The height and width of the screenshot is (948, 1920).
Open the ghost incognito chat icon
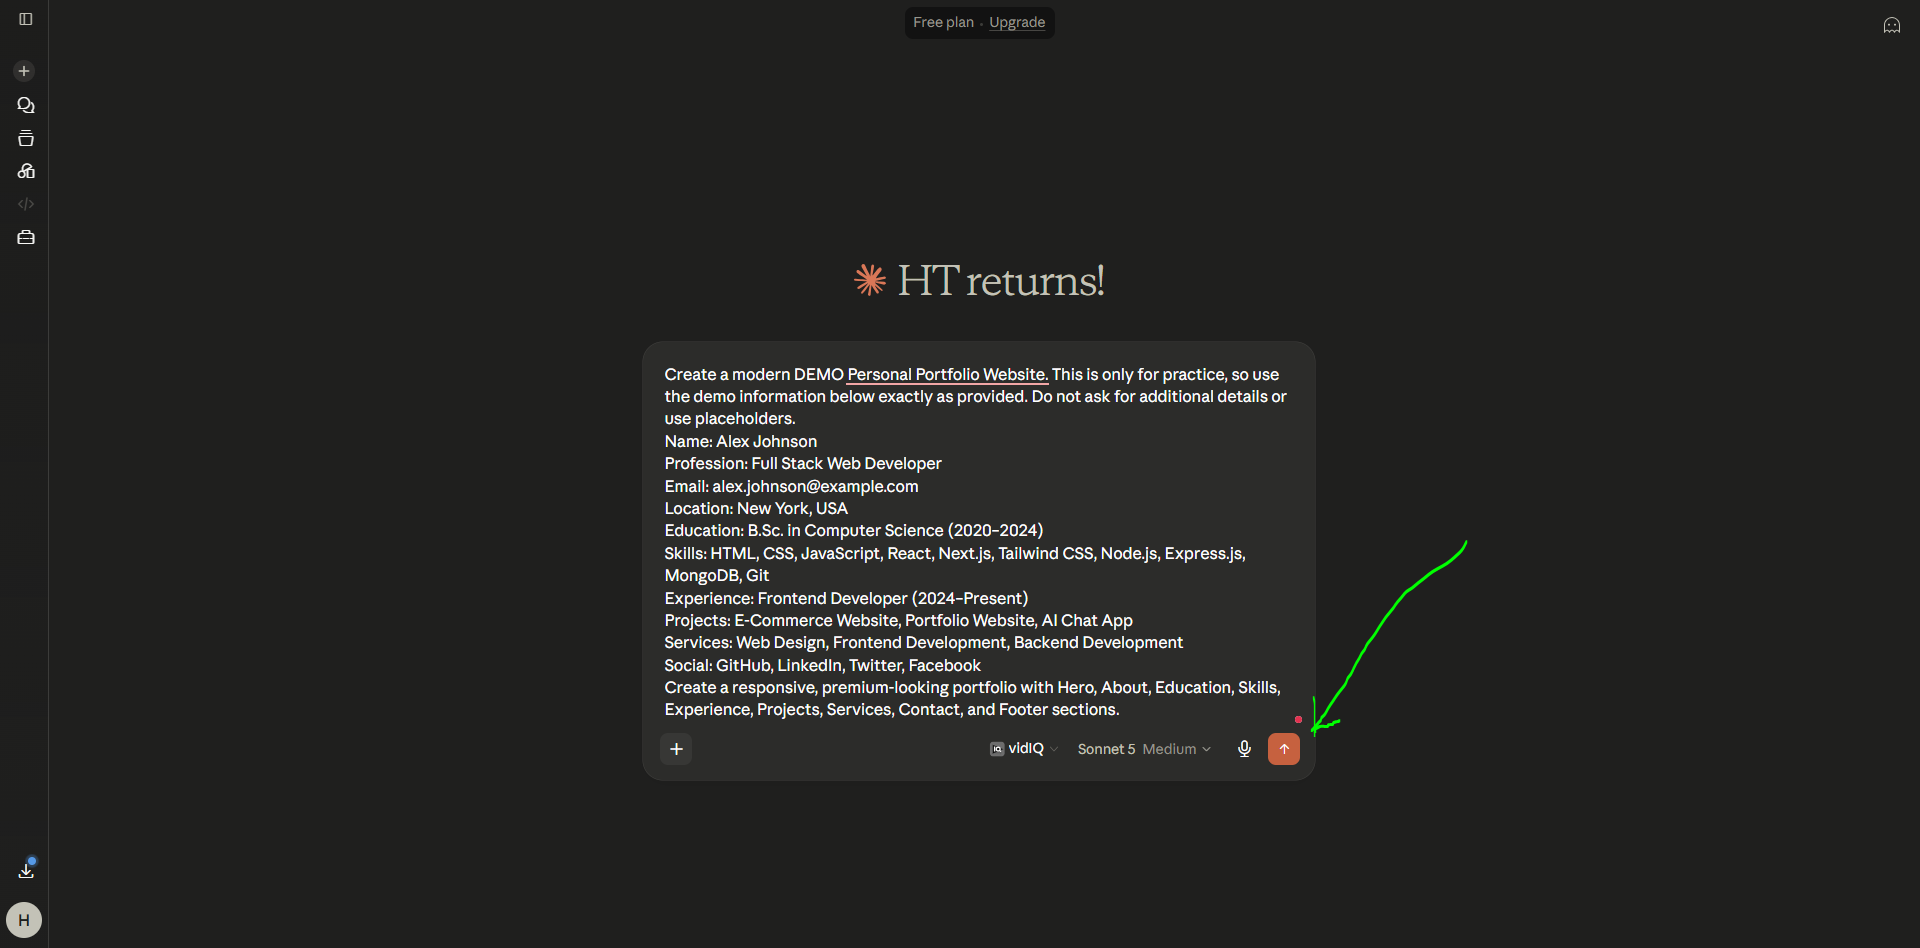click(x=1892, y=25)
